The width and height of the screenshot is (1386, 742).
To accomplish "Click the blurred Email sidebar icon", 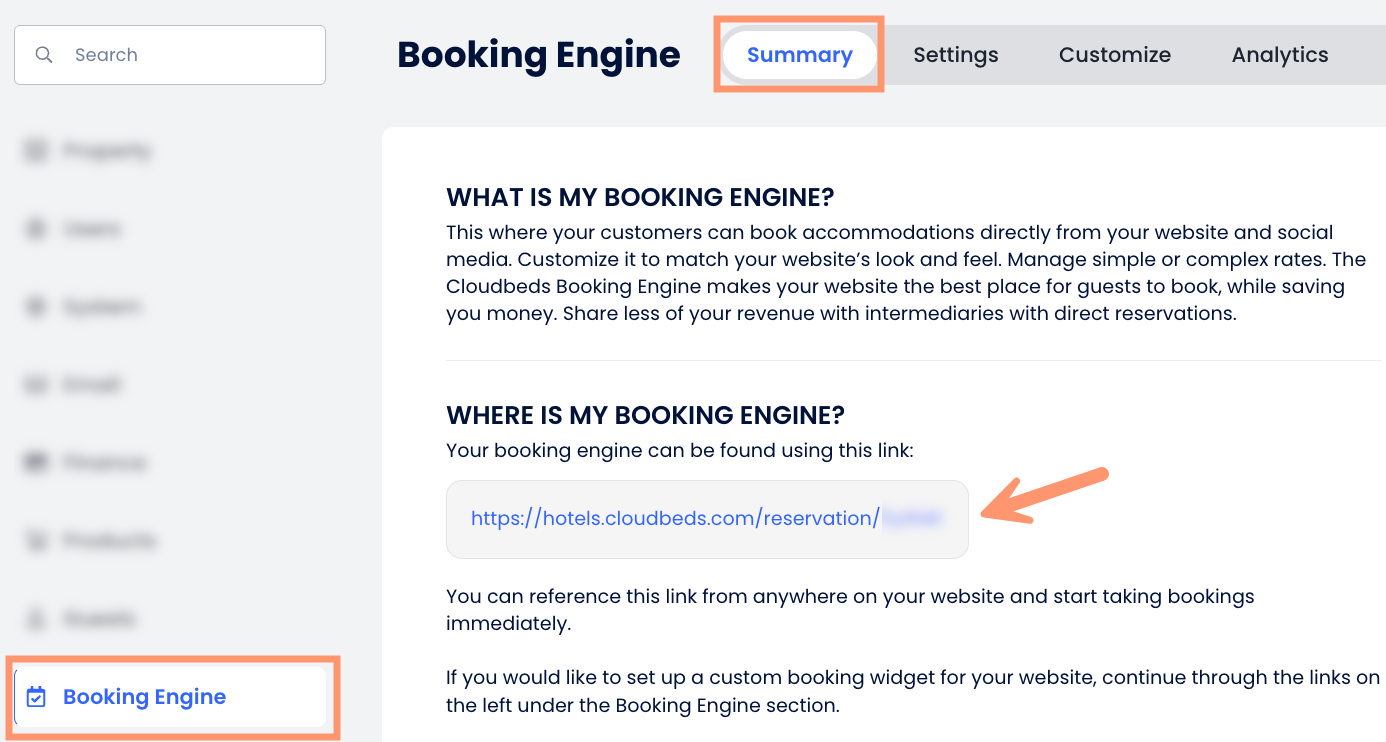I will [x=36, y=385].
